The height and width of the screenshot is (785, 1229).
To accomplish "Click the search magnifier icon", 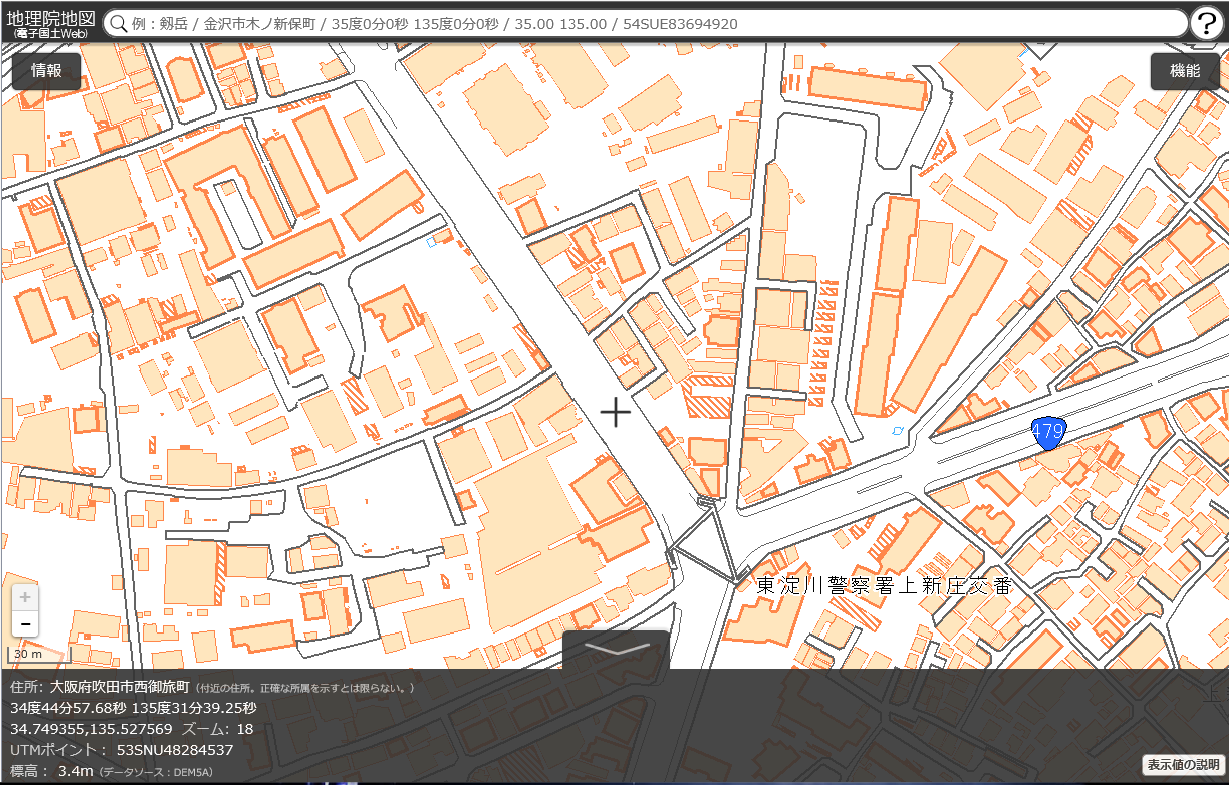I will coord(118,24).
